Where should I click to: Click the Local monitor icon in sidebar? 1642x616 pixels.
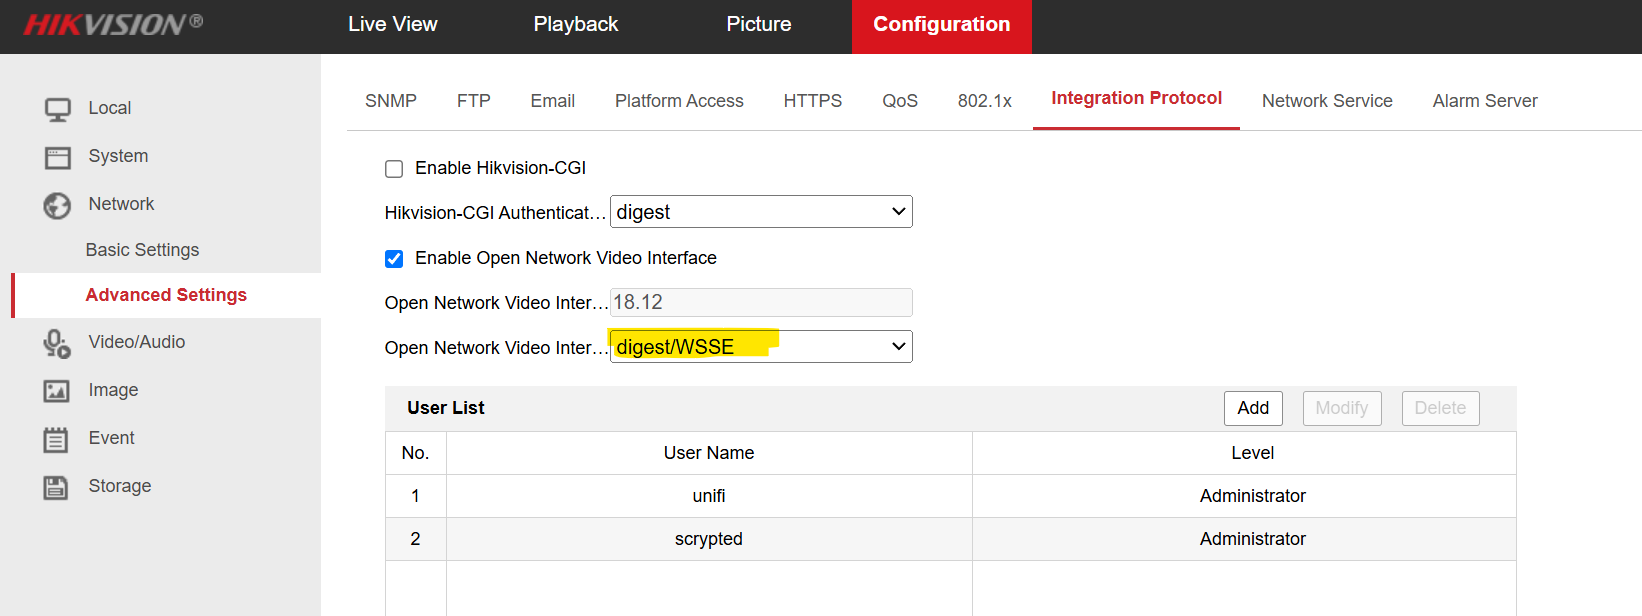[x=57, y=109]
